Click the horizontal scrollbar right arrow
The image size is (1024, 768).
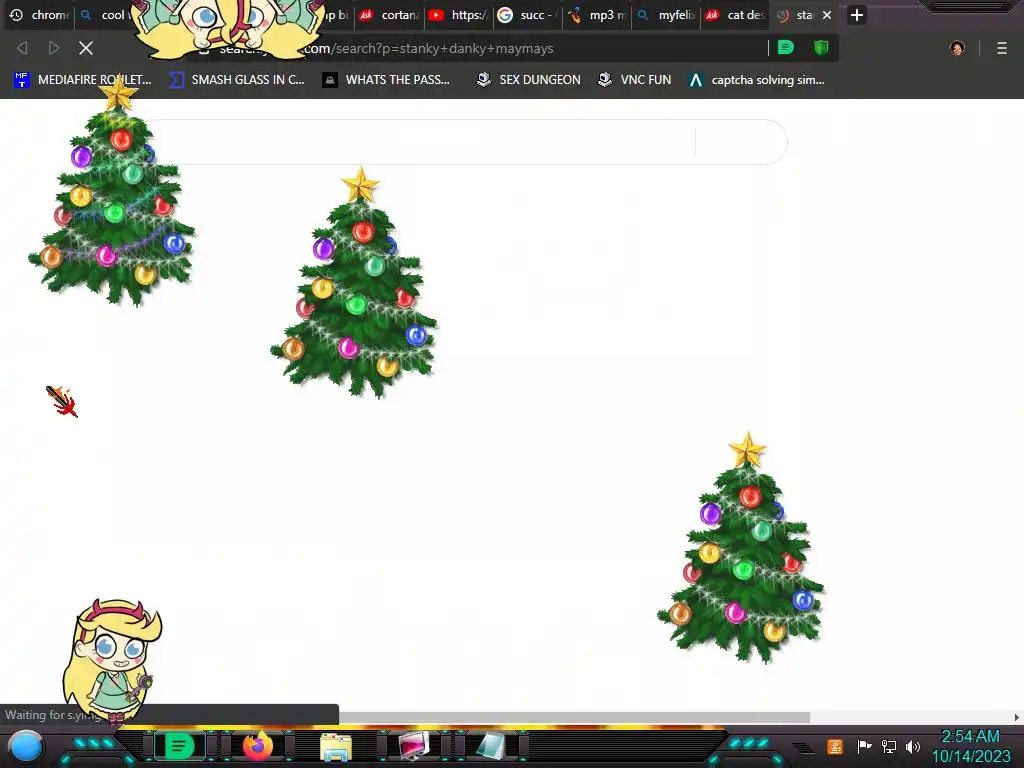(1016, 717)
